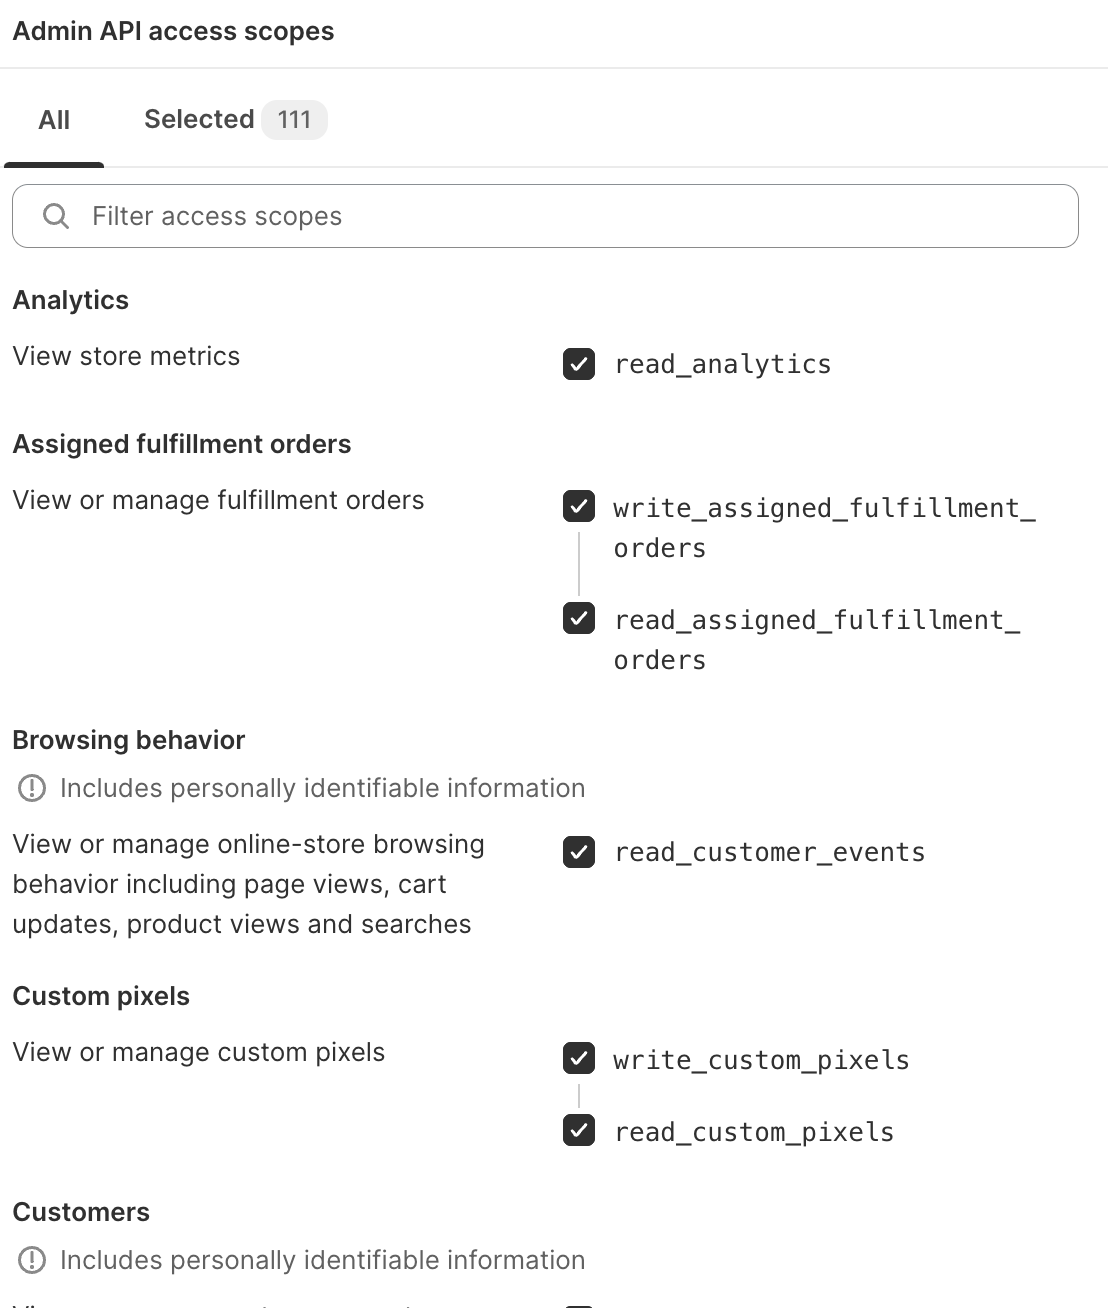Screen dimensions: 1108x1308
Task: Click the Analytics section heading
Action: [x=71, y=300]
